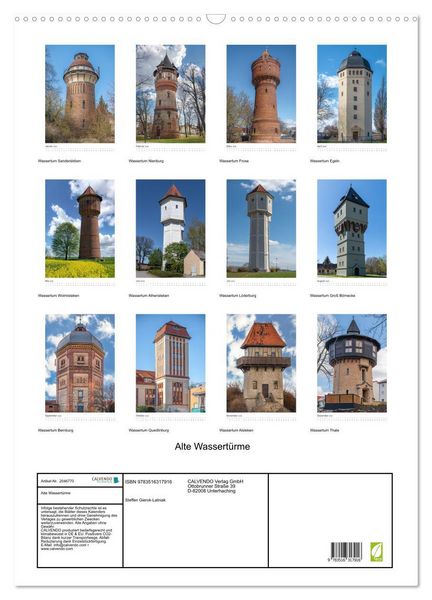
Task: Open the Wasserturm Athensleben photo
Action: coord(170,228)
